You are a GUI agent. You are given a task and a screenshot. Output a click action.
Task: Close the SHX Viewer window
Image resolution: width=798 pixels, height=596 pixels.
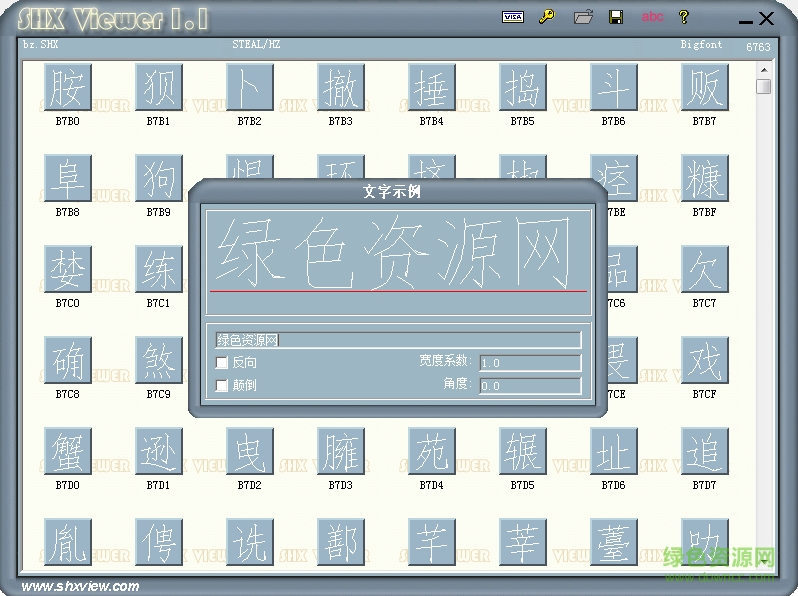tap(766, 19)
